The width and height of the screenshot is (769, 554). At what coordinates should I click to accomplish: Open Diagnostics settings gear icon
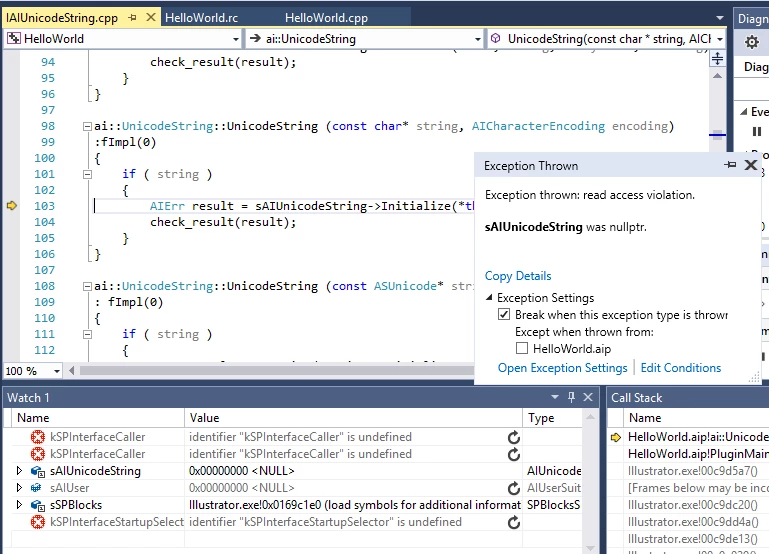point(751,42)
